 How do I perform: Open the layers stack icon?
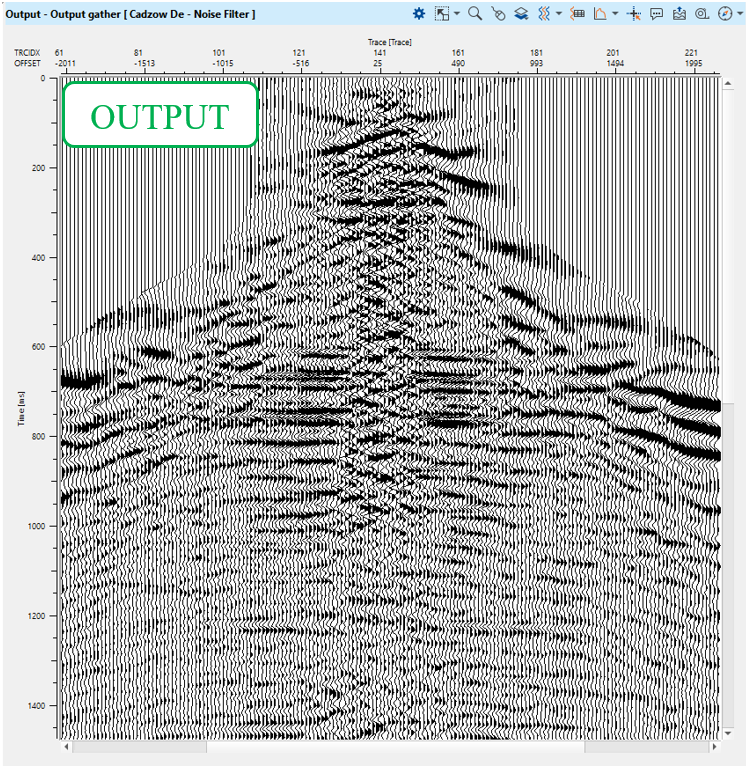[x=521, y=14]
